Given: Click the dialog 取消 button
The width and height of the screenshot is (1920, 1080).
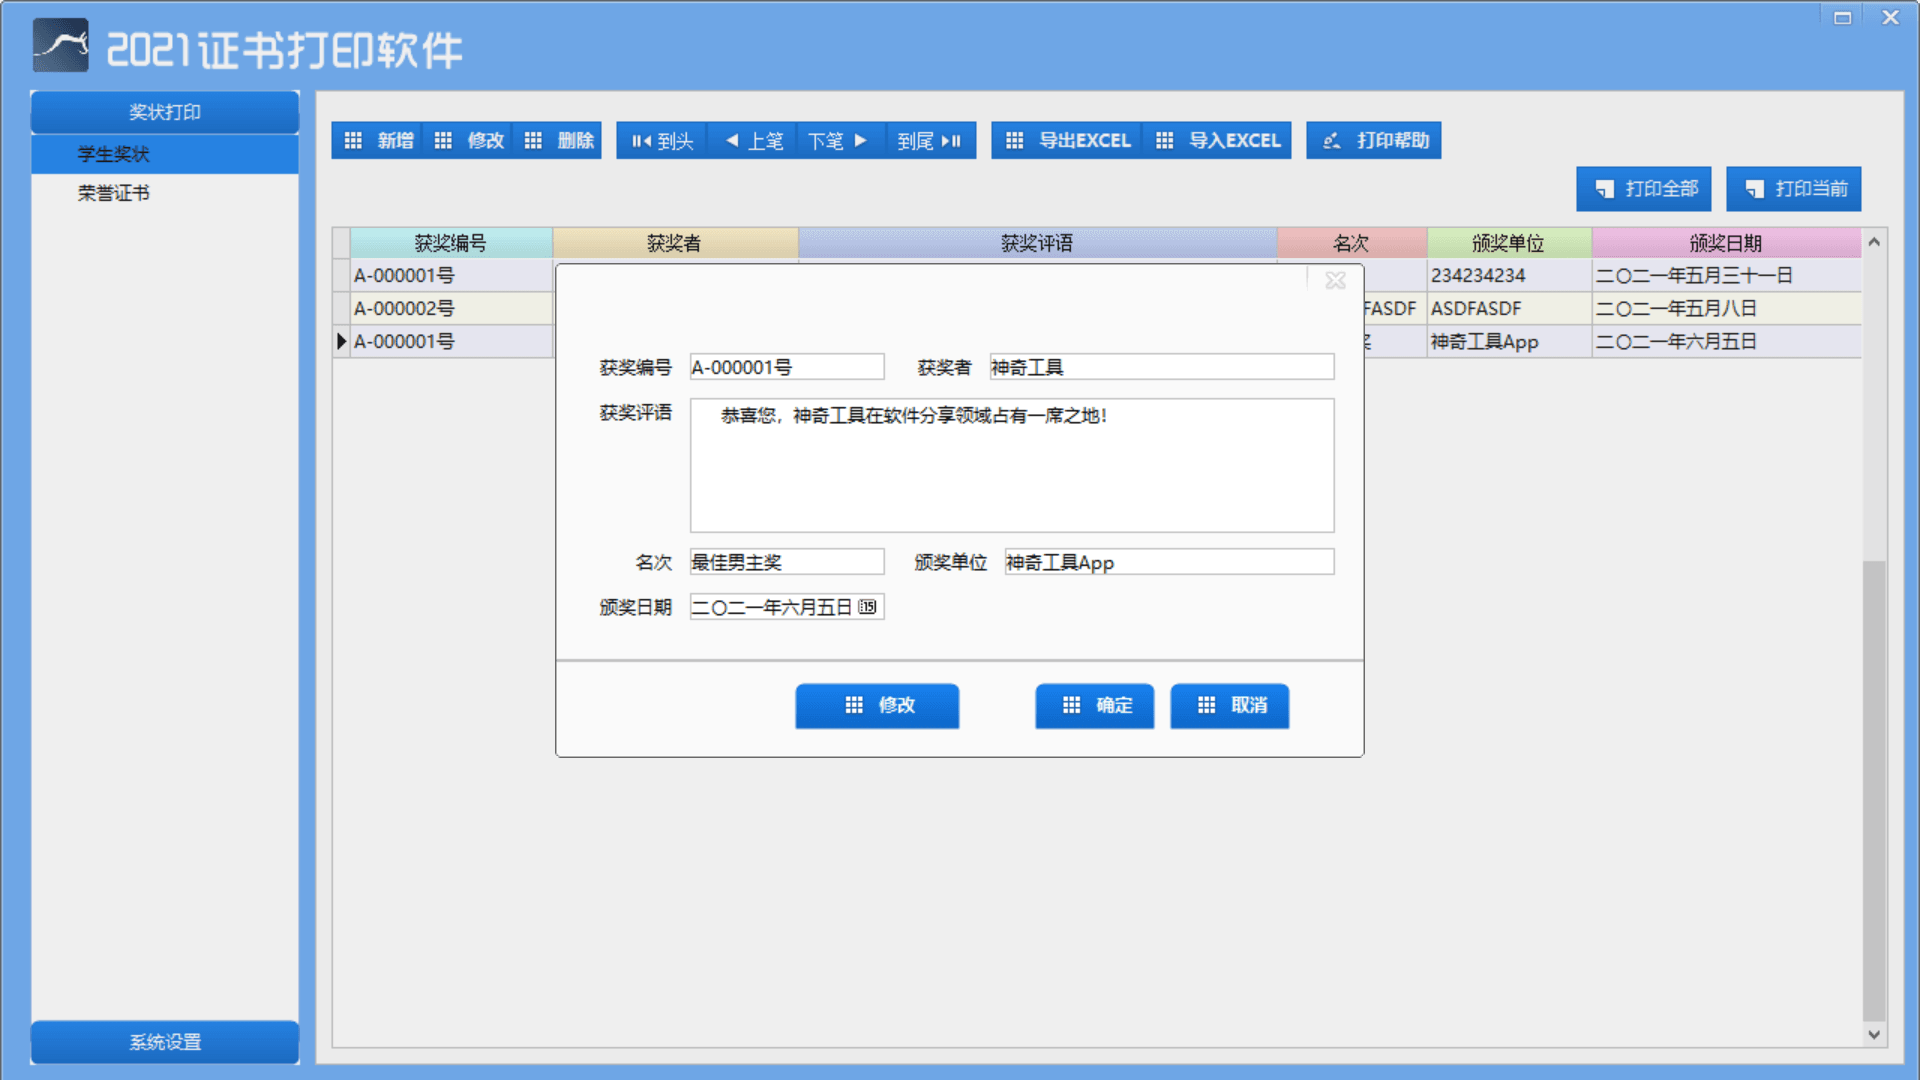Looking at the screenshot, I should coord(1230,706).
